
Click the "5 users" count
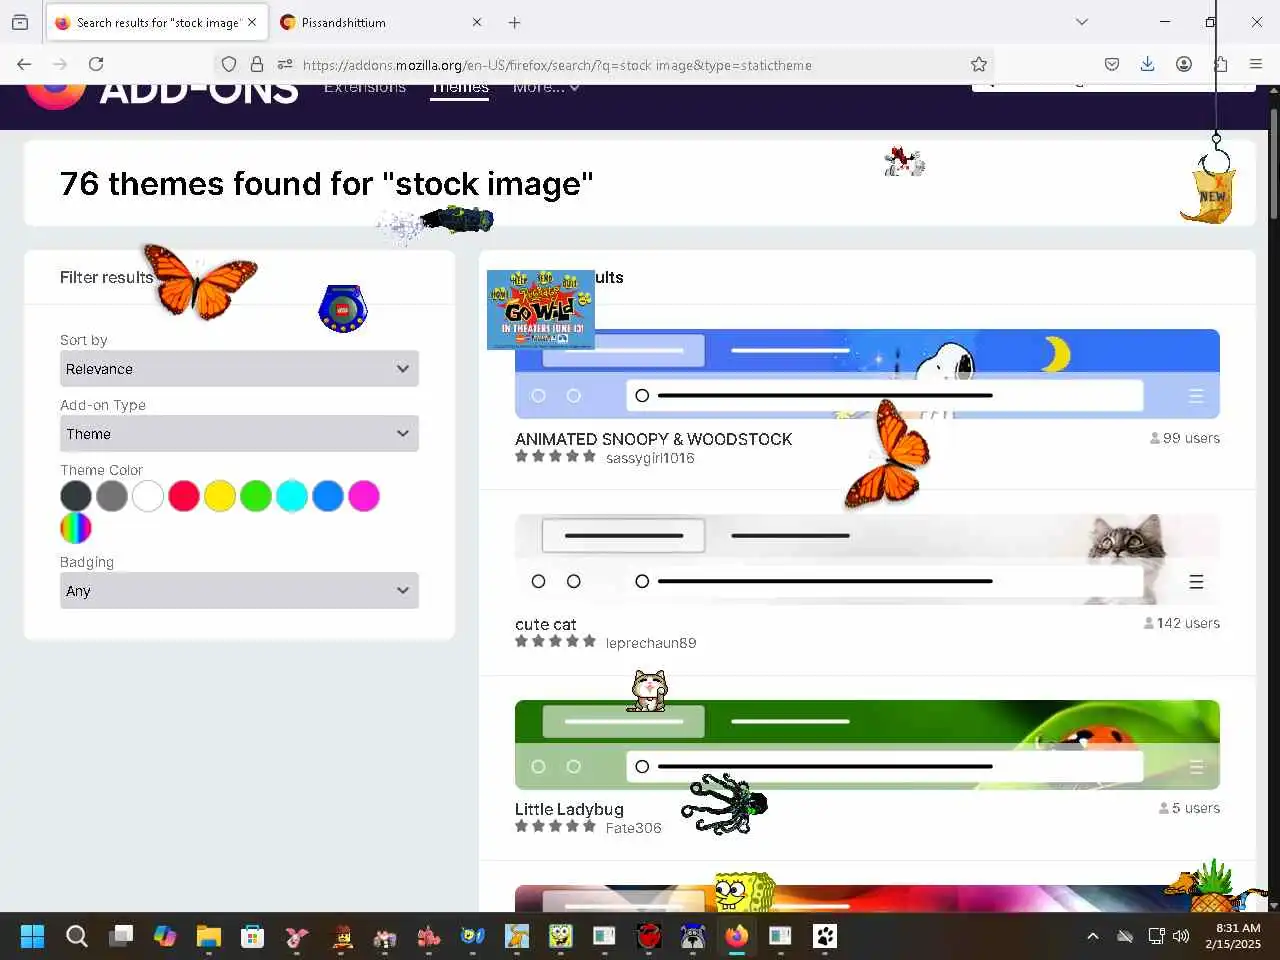click(1189, 808)
